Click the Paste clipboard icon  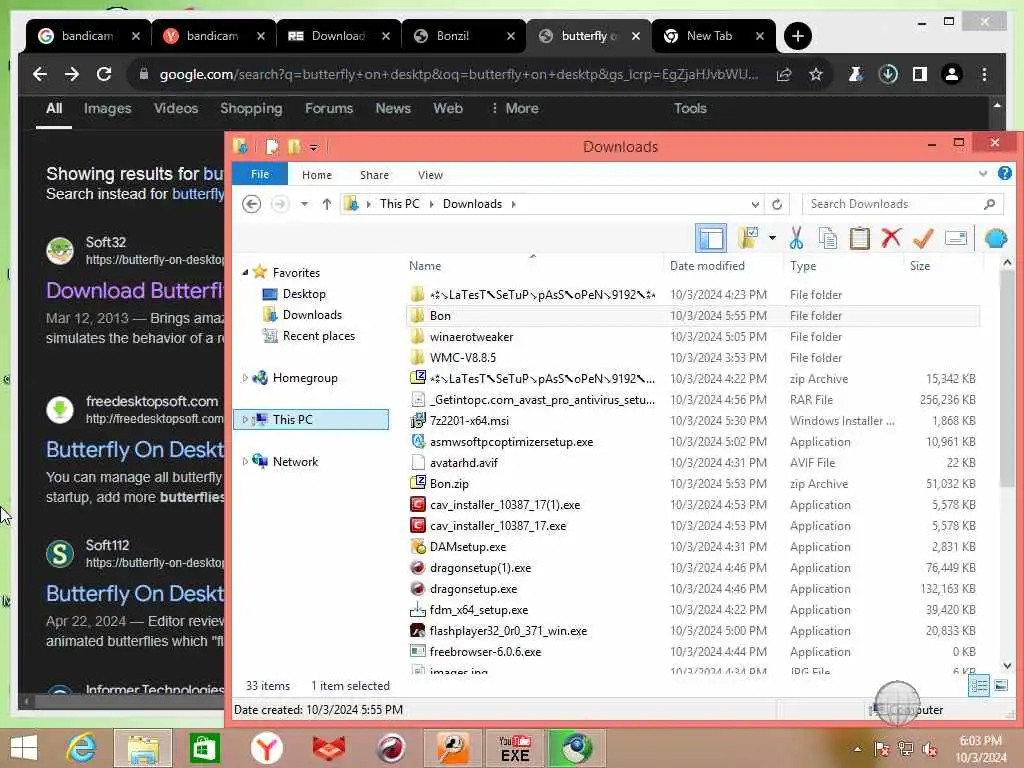(x=859, y=238)
